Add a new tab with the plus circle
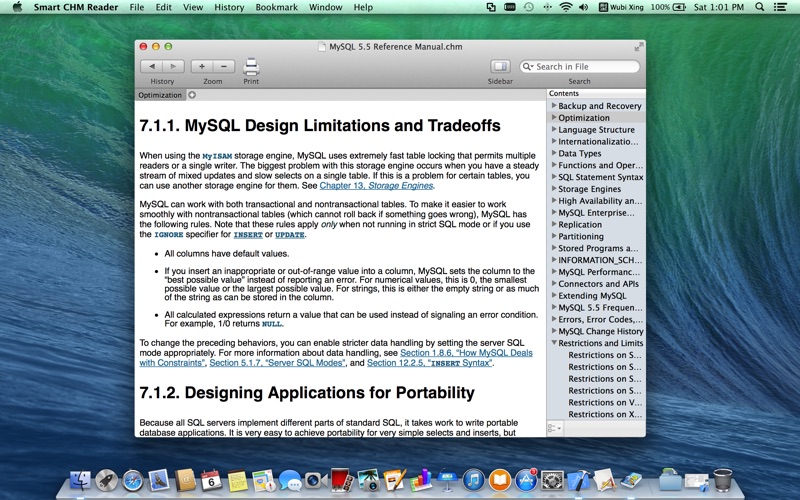 point(192,94)
